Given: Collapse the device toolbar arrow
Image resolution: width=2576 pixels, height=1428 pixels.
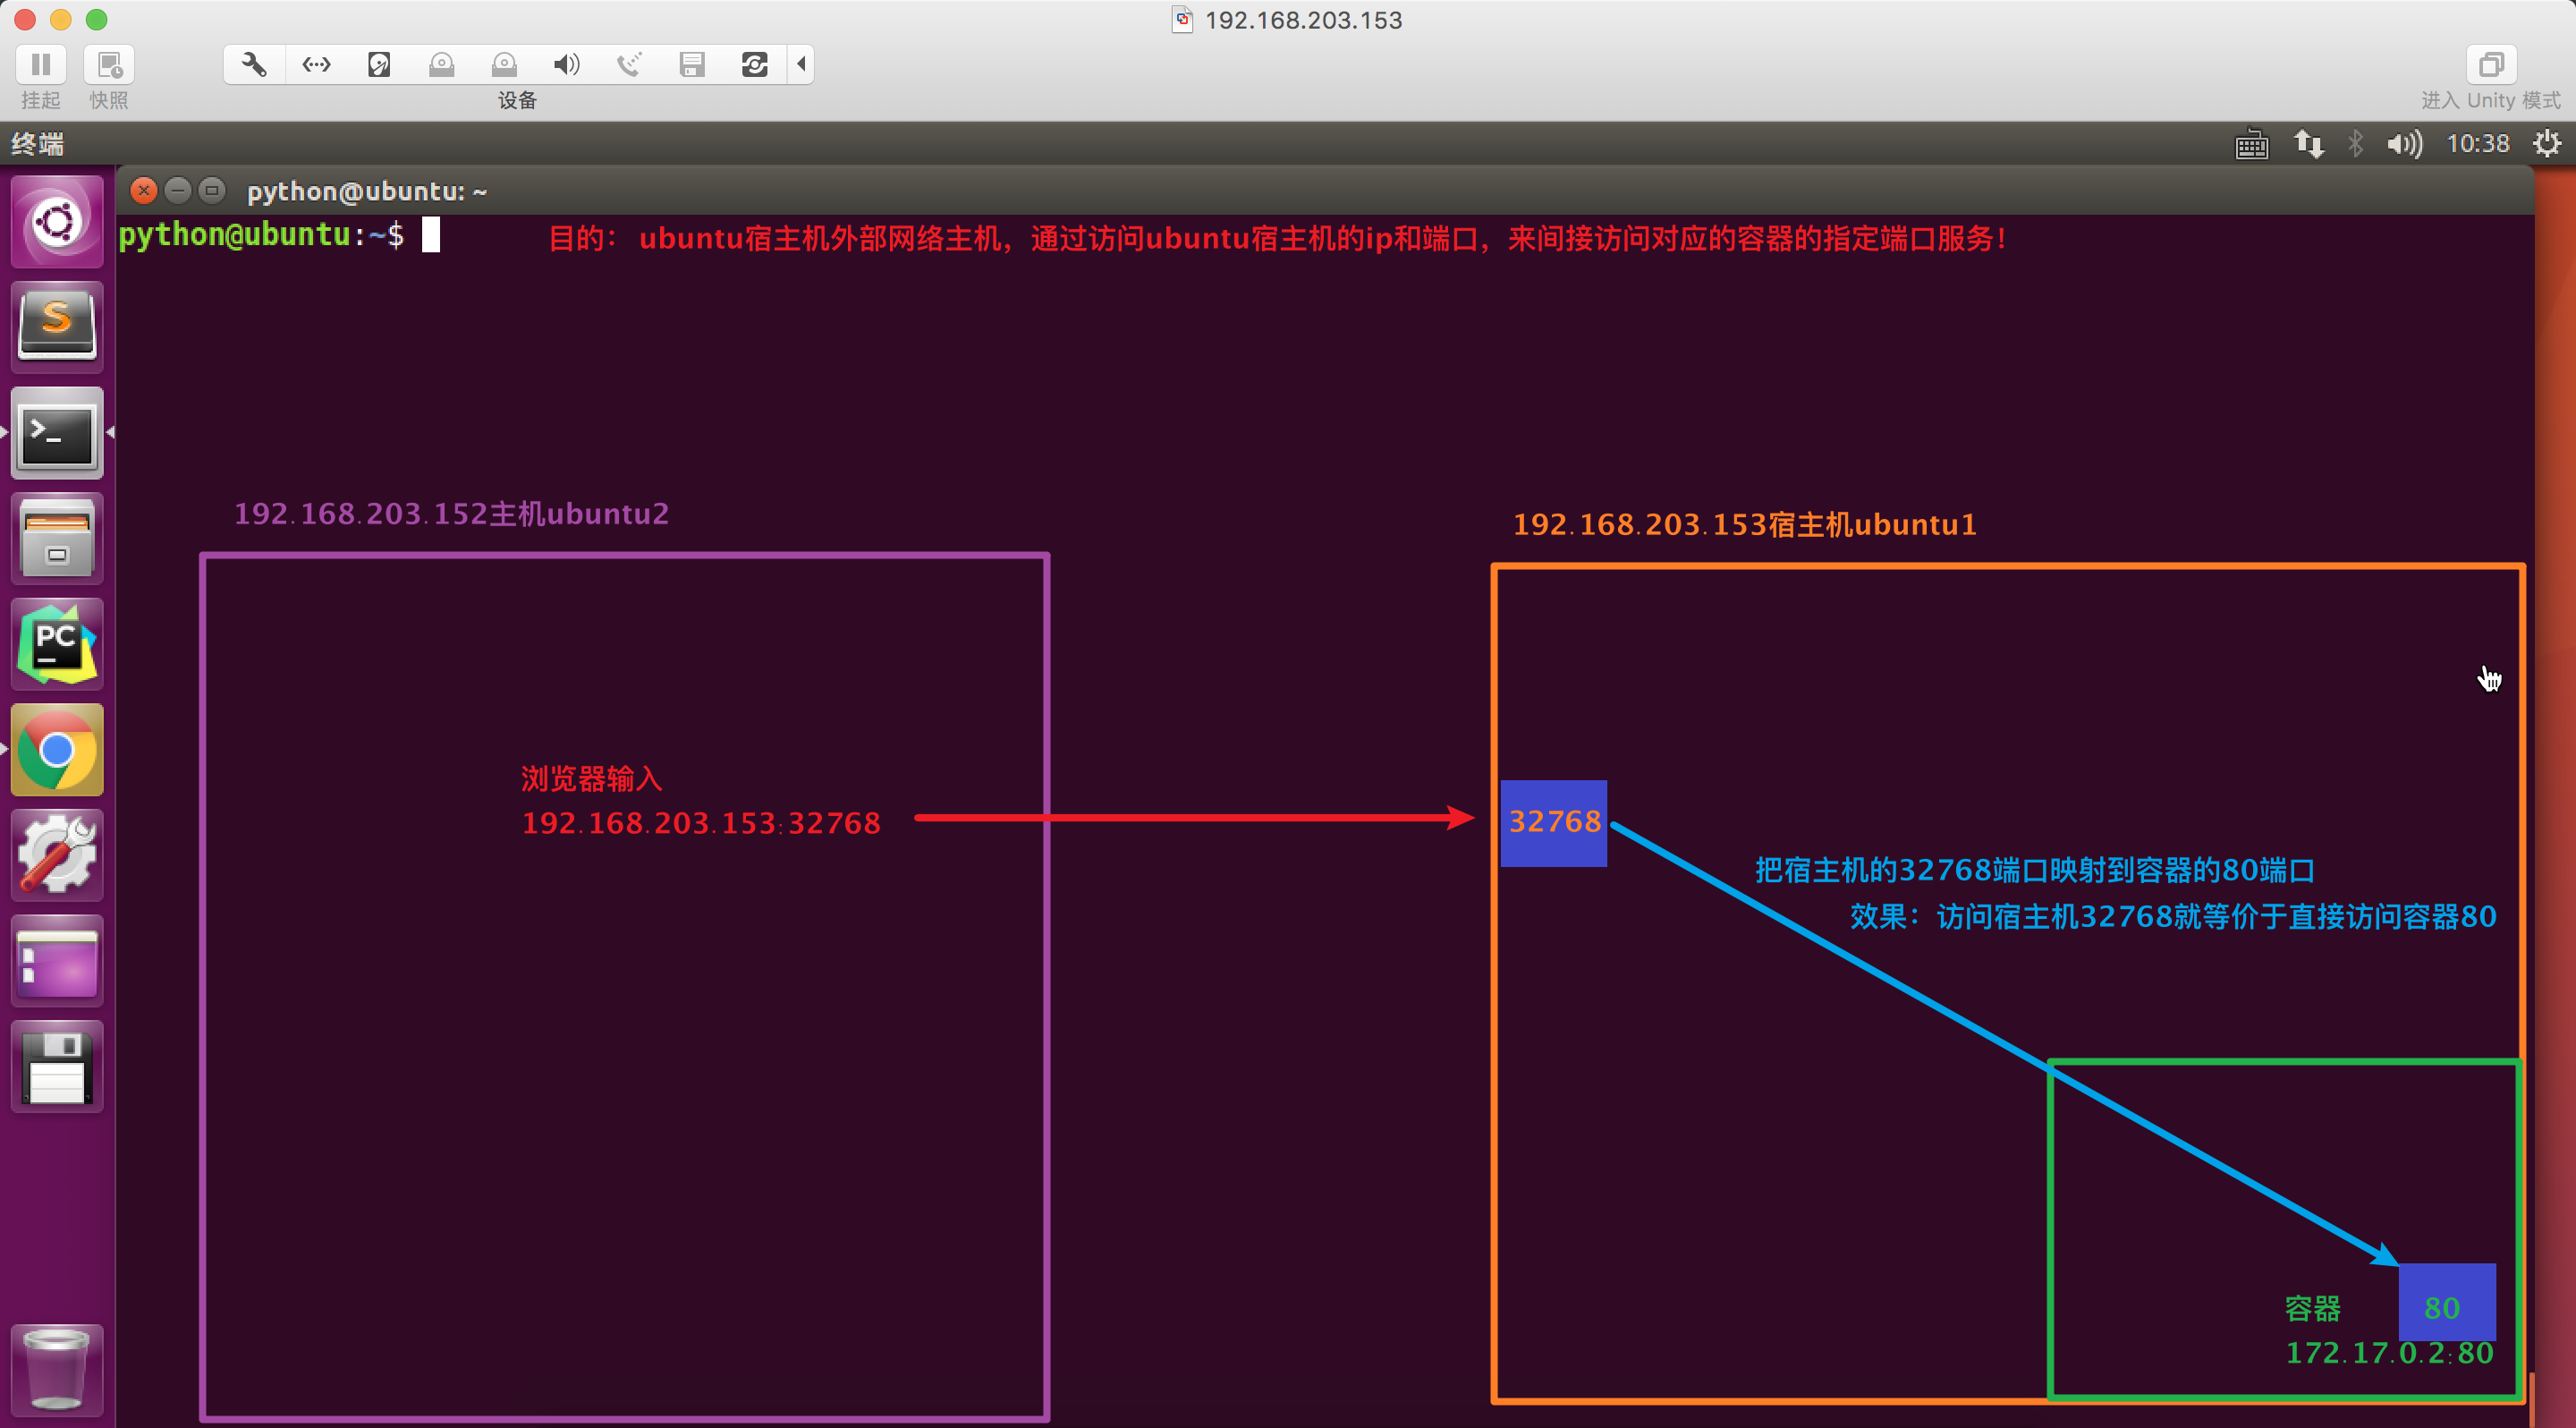Looking at the screenshot, I should (x=801, y=65).
